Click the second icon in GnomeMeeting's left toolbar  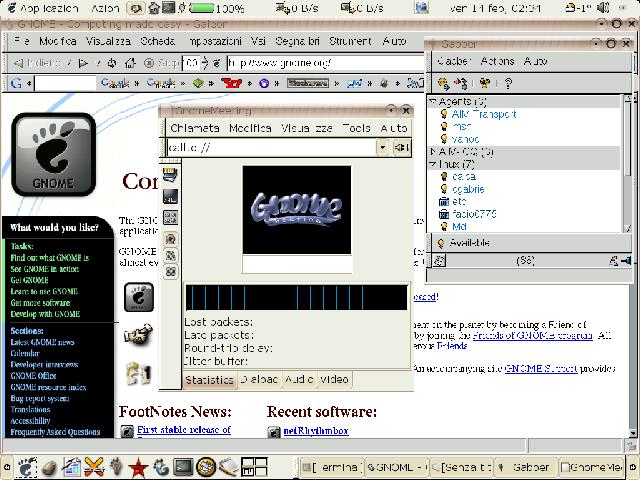click(x=170, y=196)
